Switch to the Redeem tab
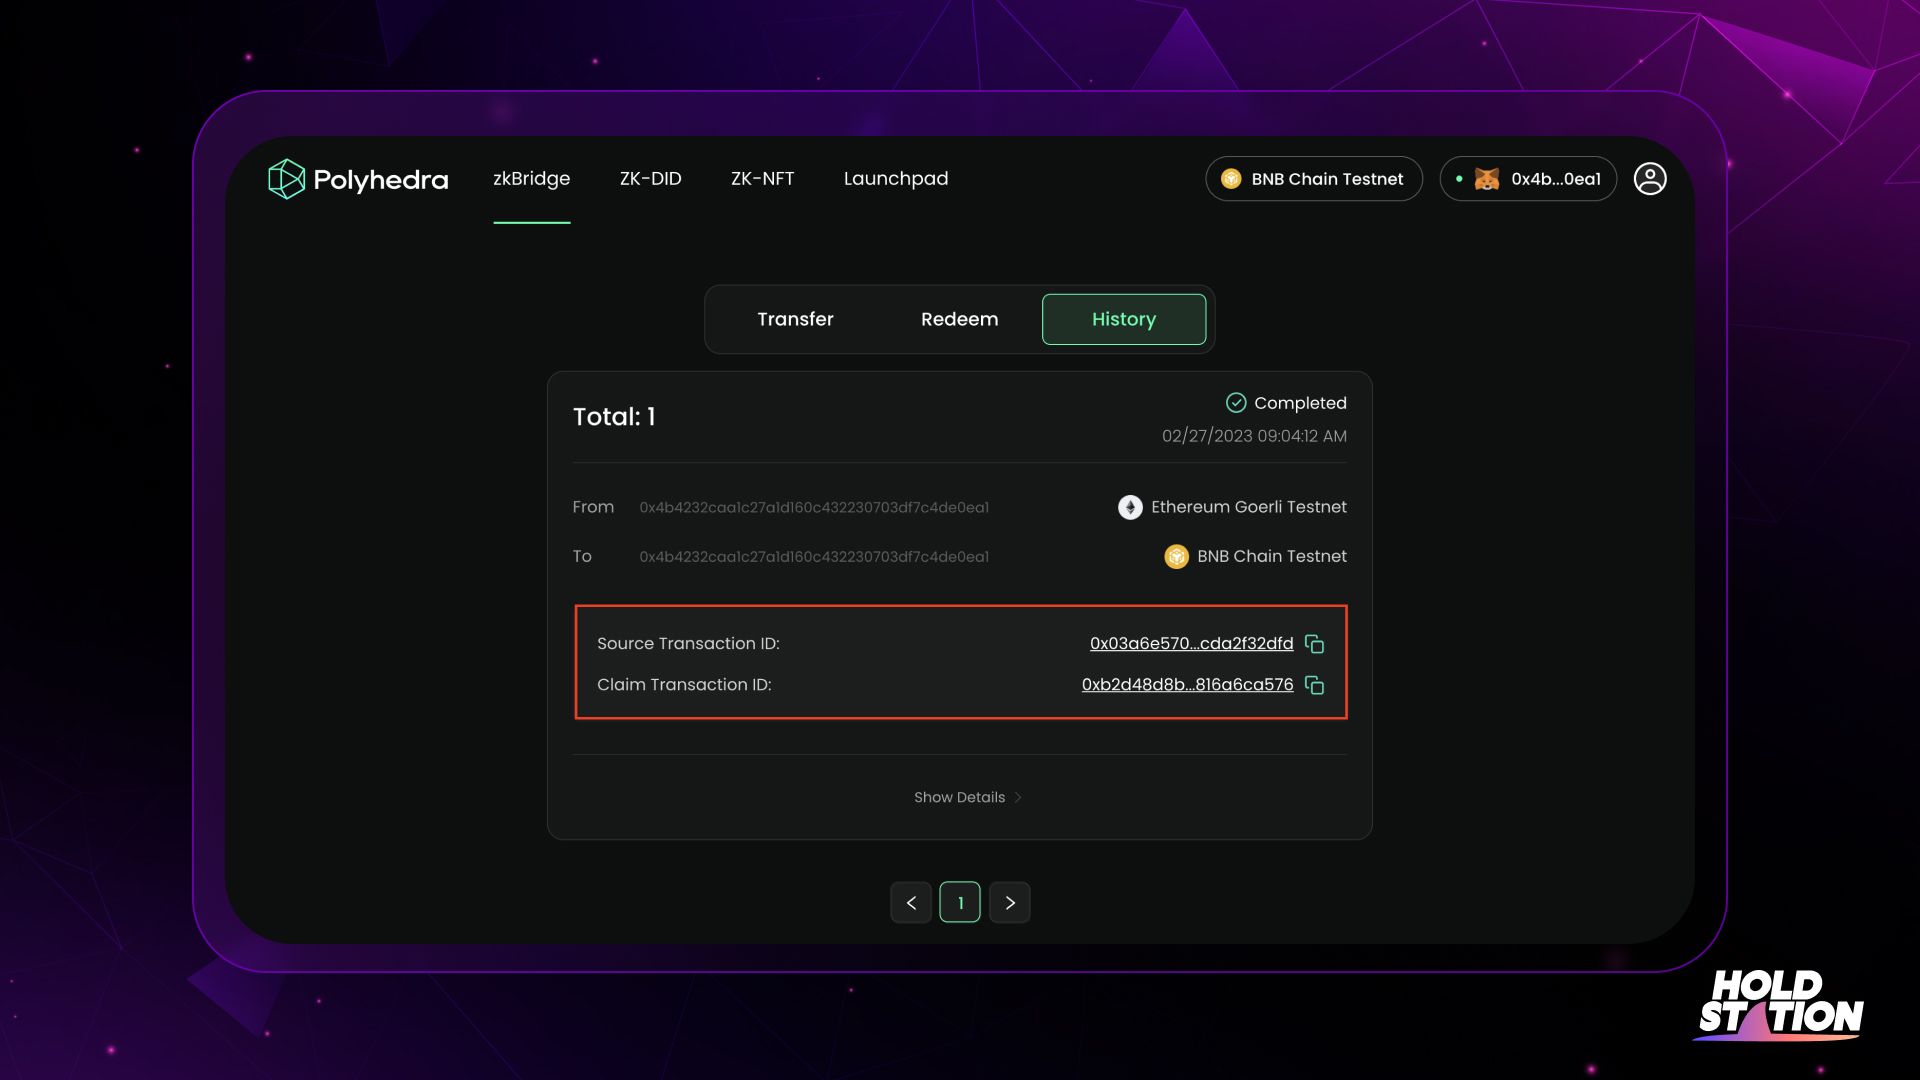This screenshot has width=1920, height=1080. coord(960,319)
